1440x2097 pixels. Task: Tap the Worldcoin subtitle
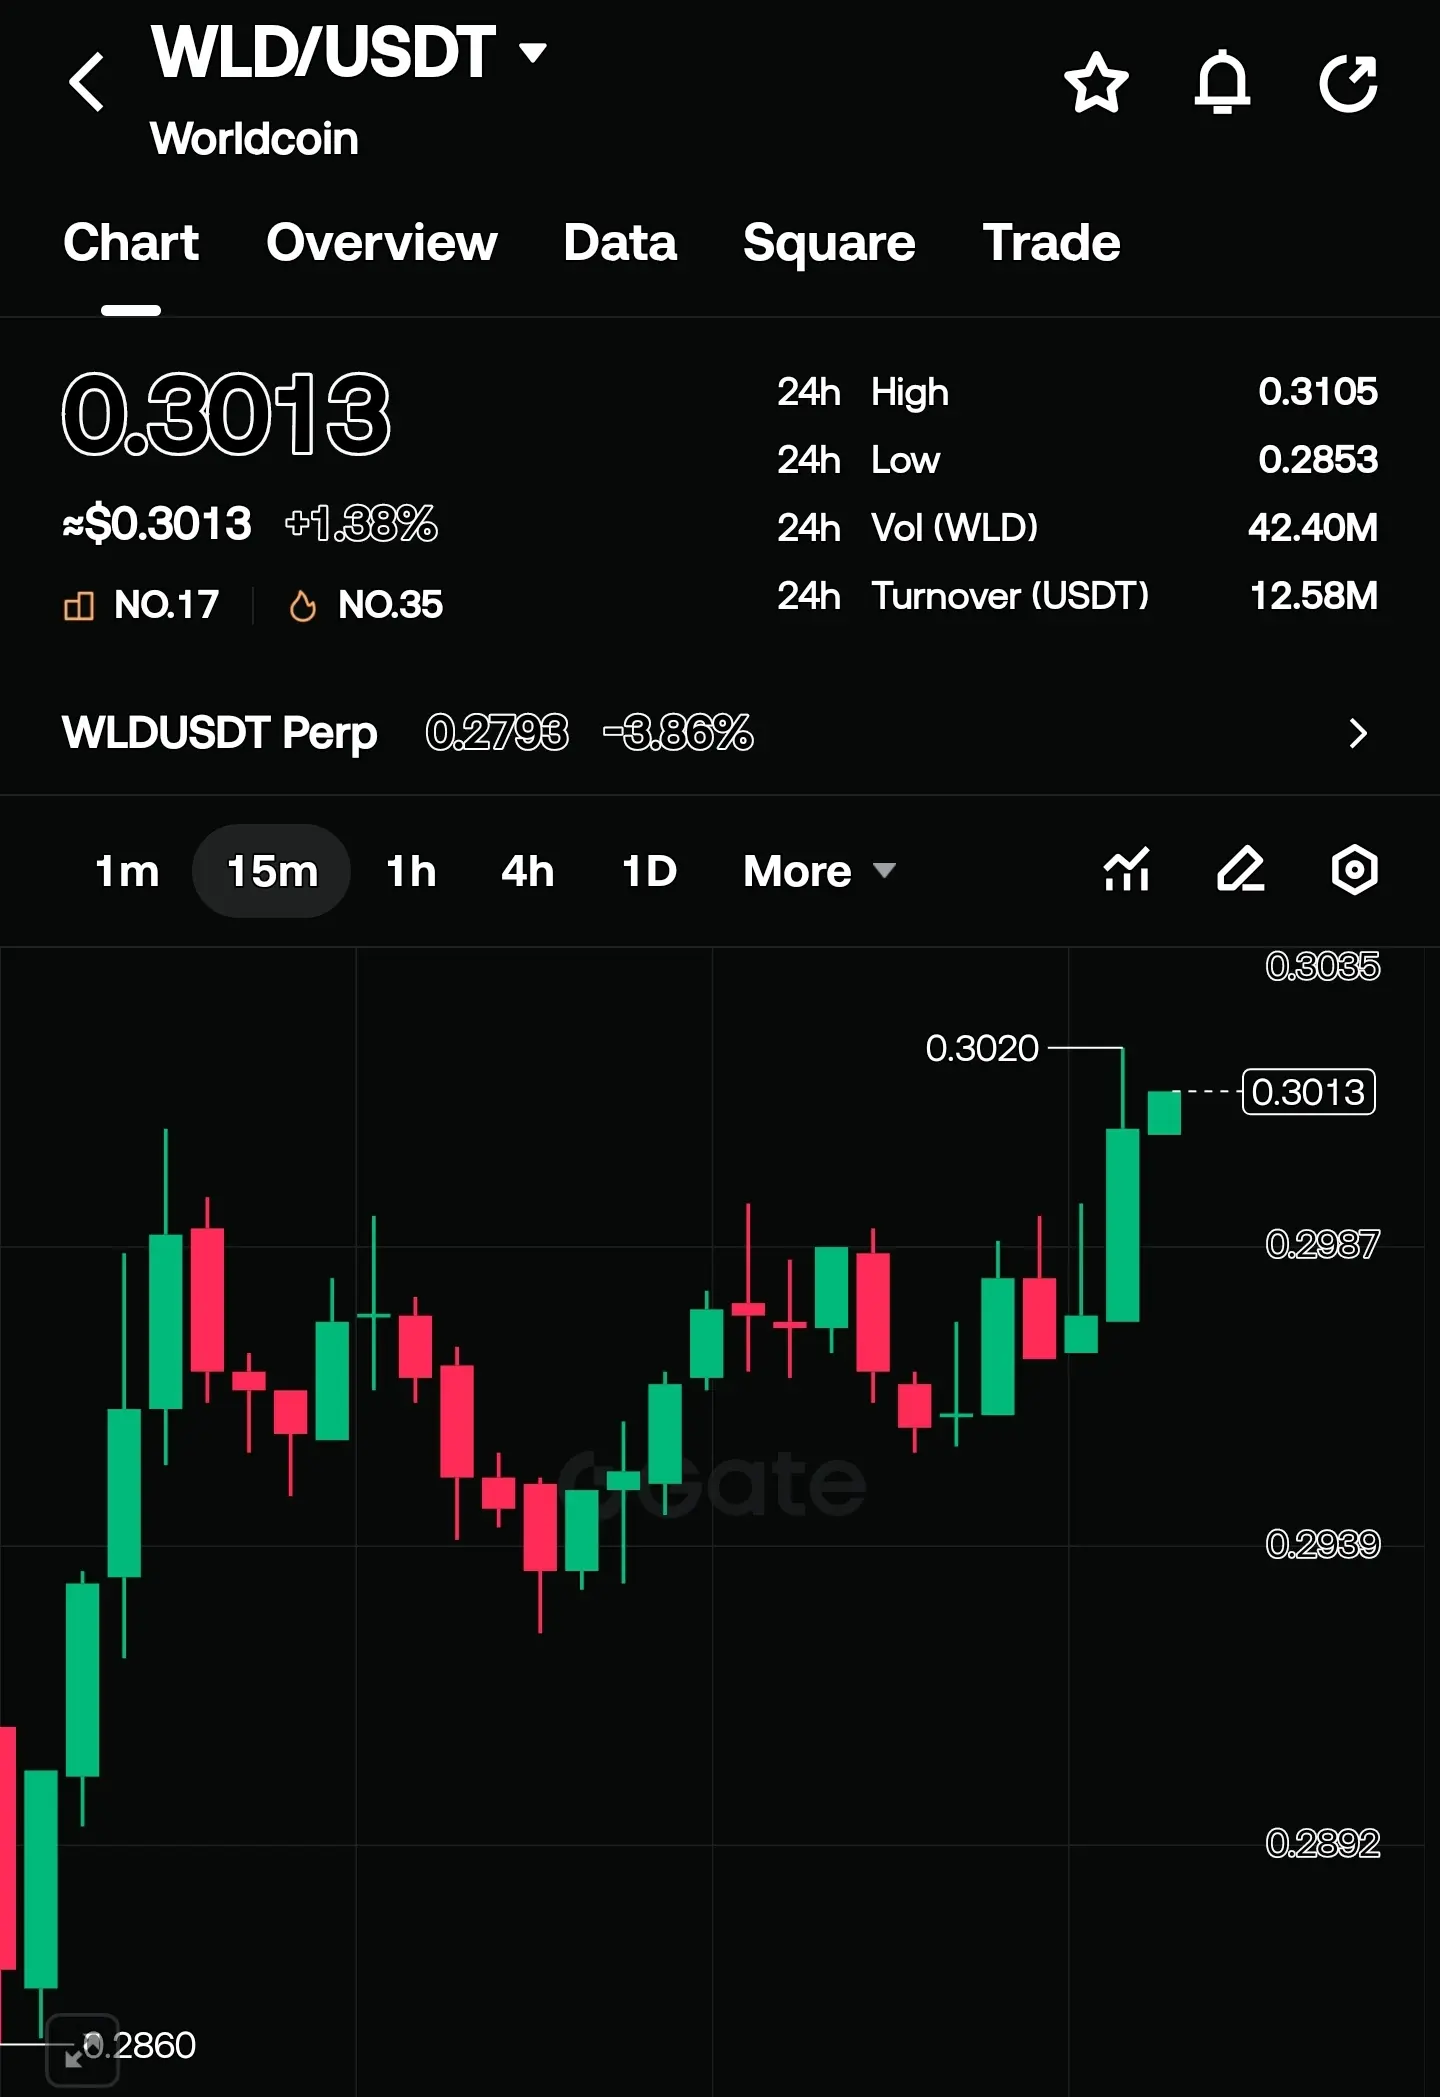coord(254,139)
